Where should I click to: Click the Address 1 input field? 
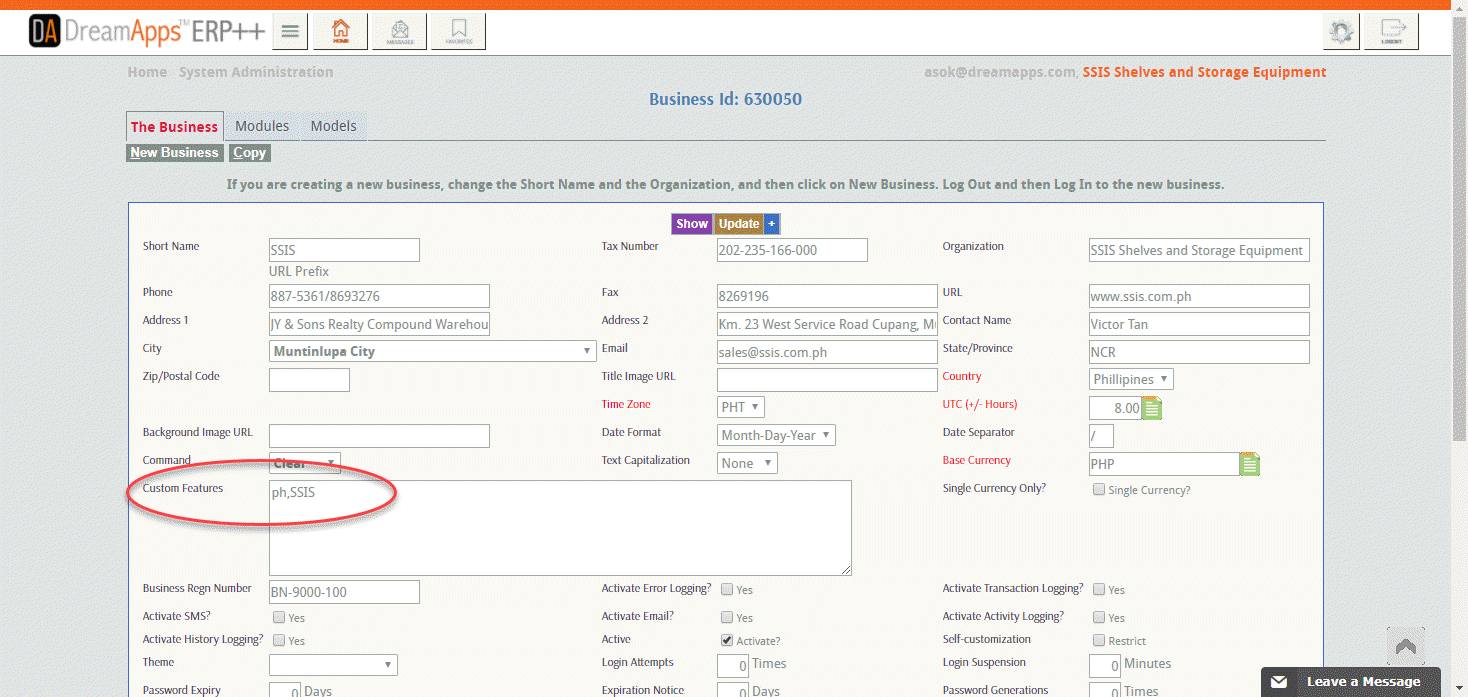point(379,324)
